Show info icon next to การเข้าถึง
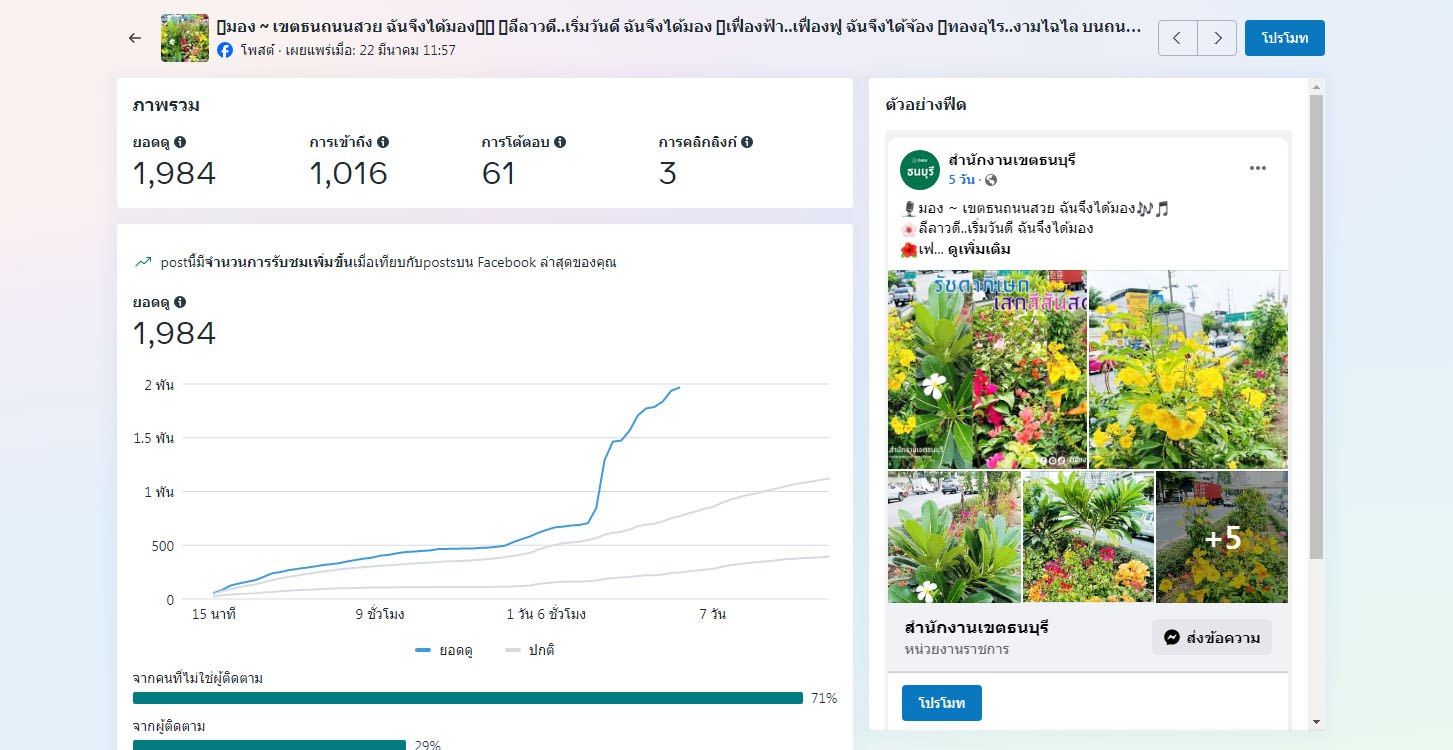 click(383, 142)
